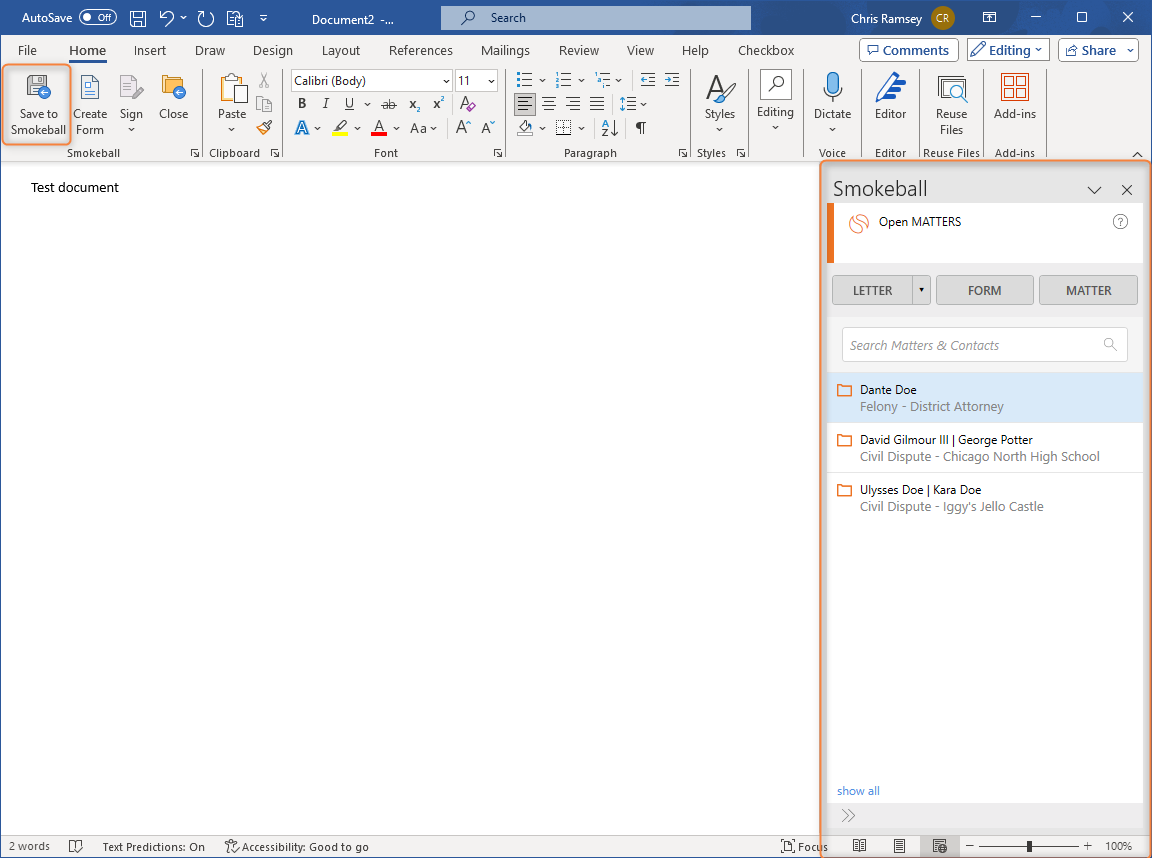
Task: Click the FORM button
Action: (984, 290)
